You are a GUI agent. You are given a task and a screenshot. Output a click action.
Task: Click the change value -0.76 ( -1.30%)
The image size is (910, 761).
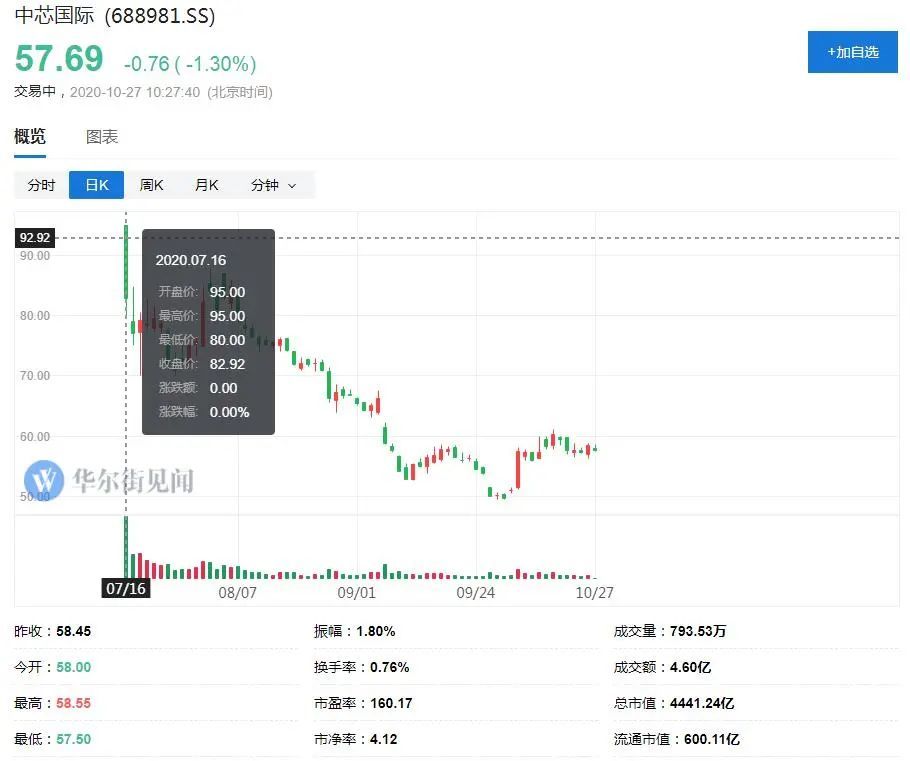point(190,63)
